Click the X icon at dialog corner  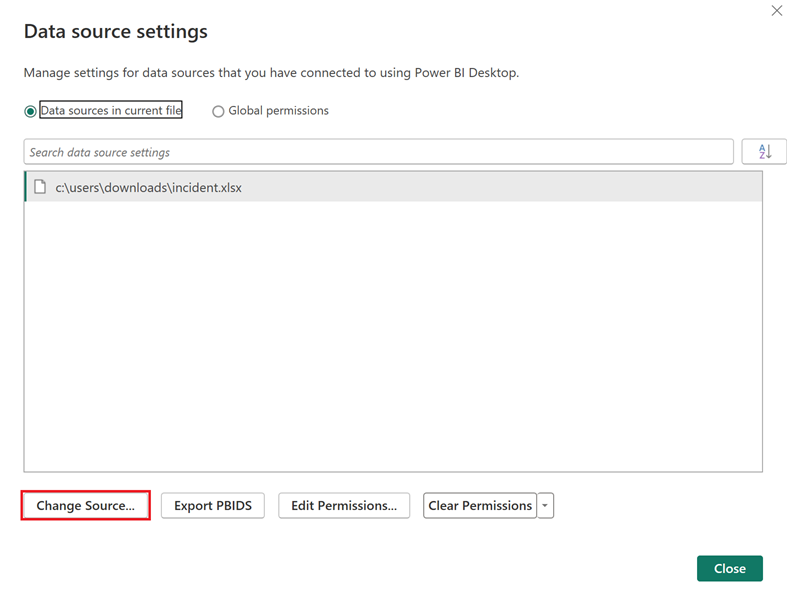(x=776, y=10)
